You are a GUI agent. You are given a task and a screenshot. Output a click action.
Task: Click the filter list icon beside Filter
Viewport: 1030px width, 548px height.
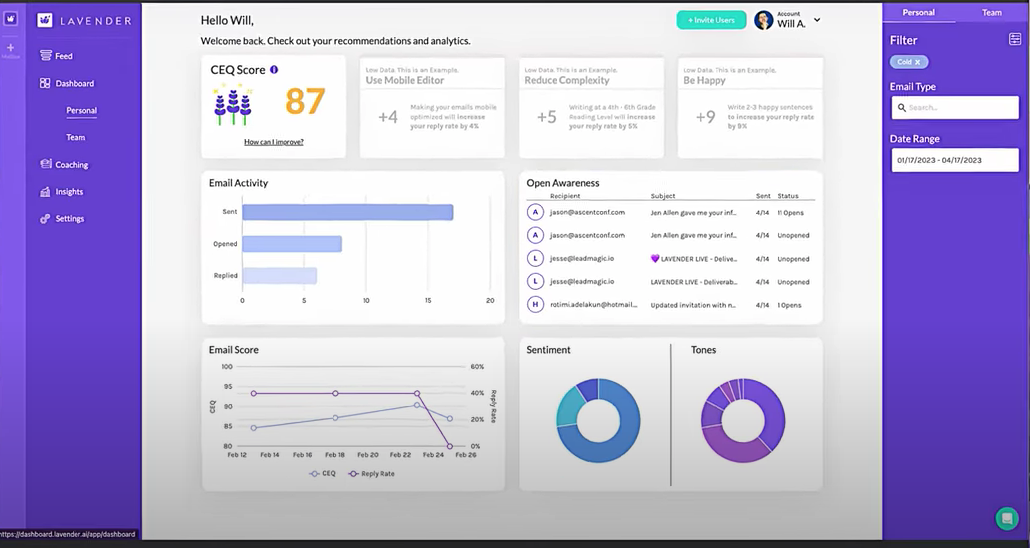(x=1015, y=40)
